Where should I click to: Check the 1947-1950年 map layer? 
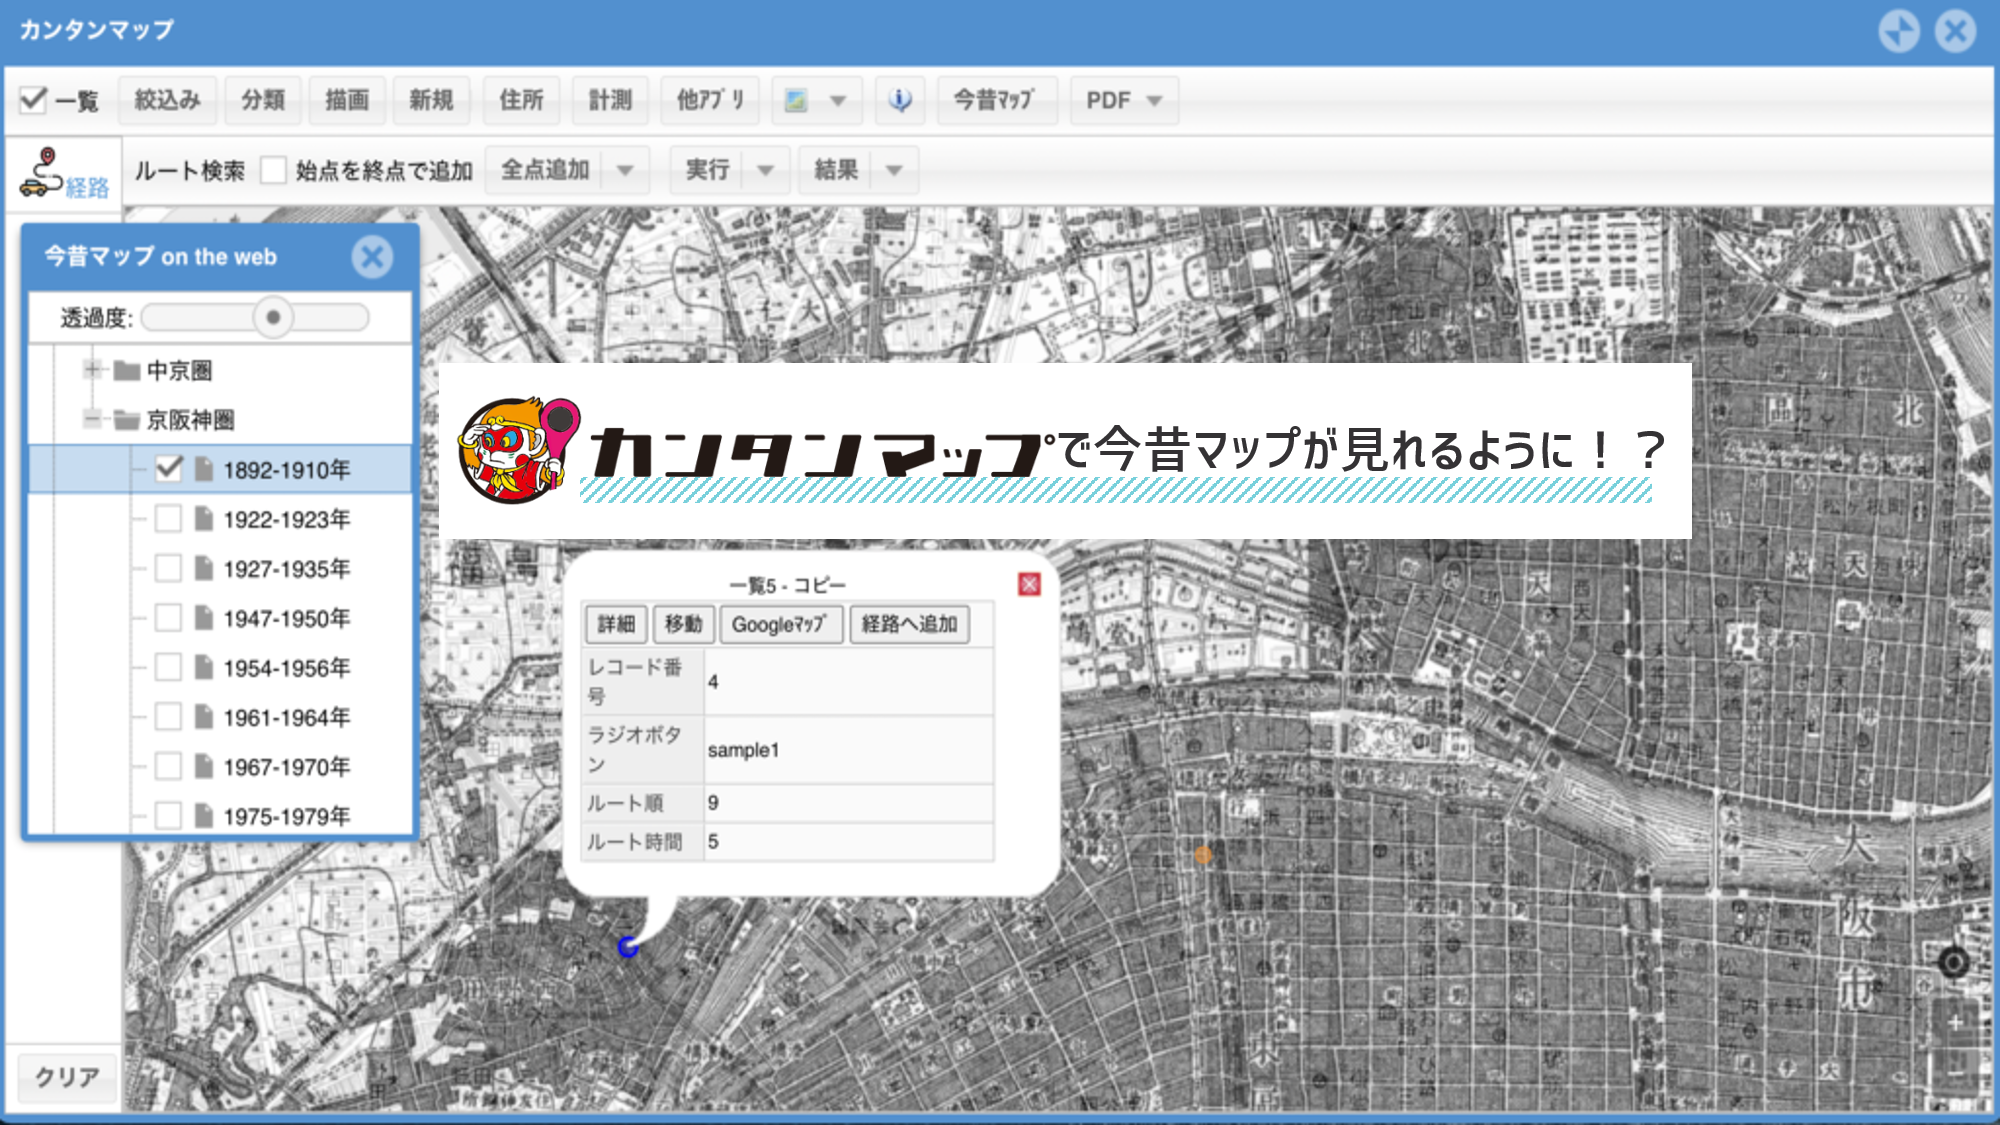tap(169, 617)
